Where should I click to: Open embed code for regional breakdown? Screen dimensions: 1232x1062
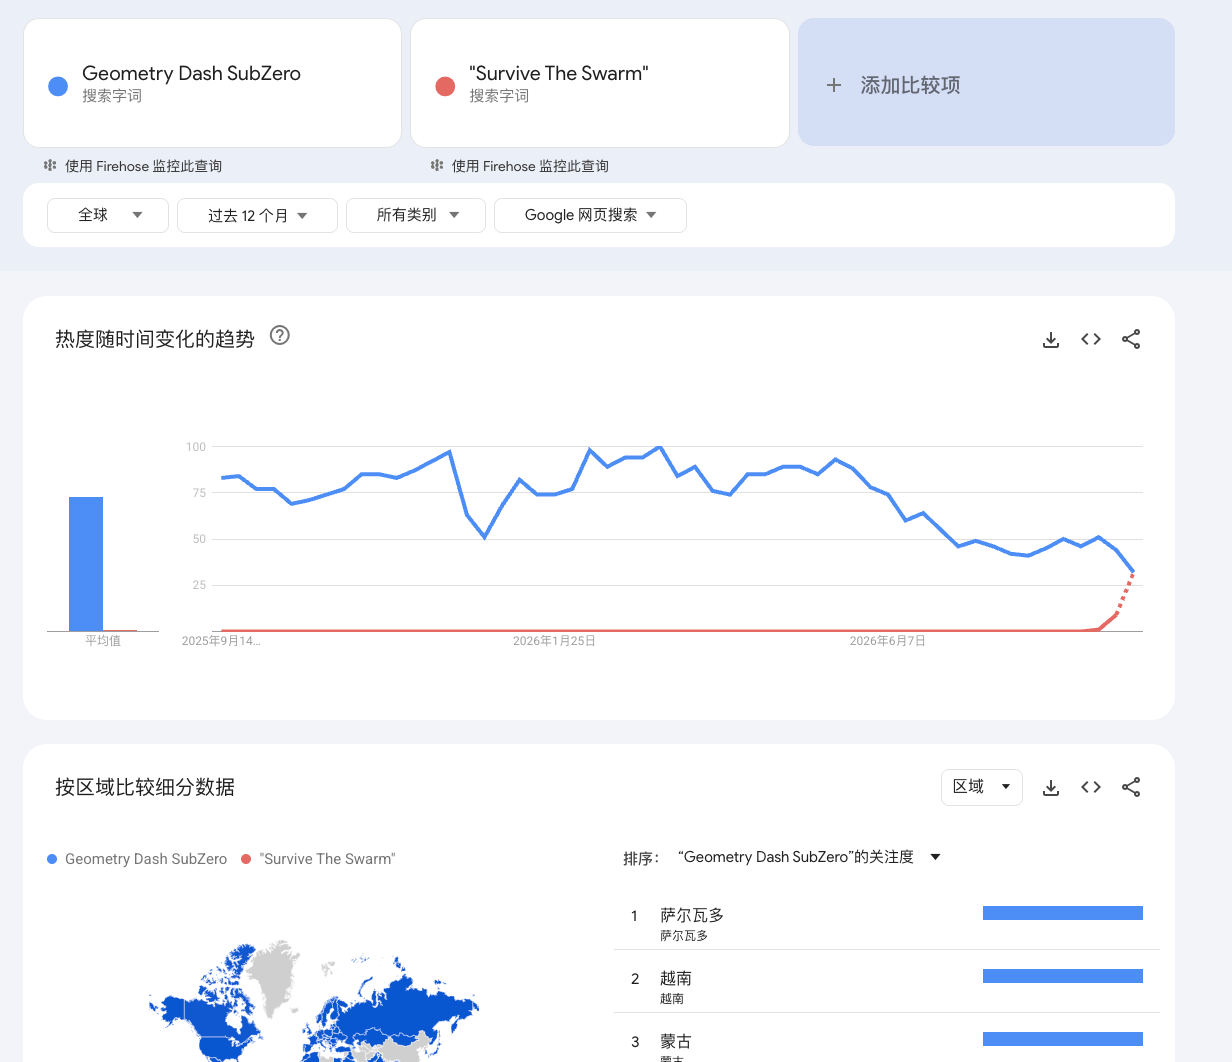[1091, 788]
